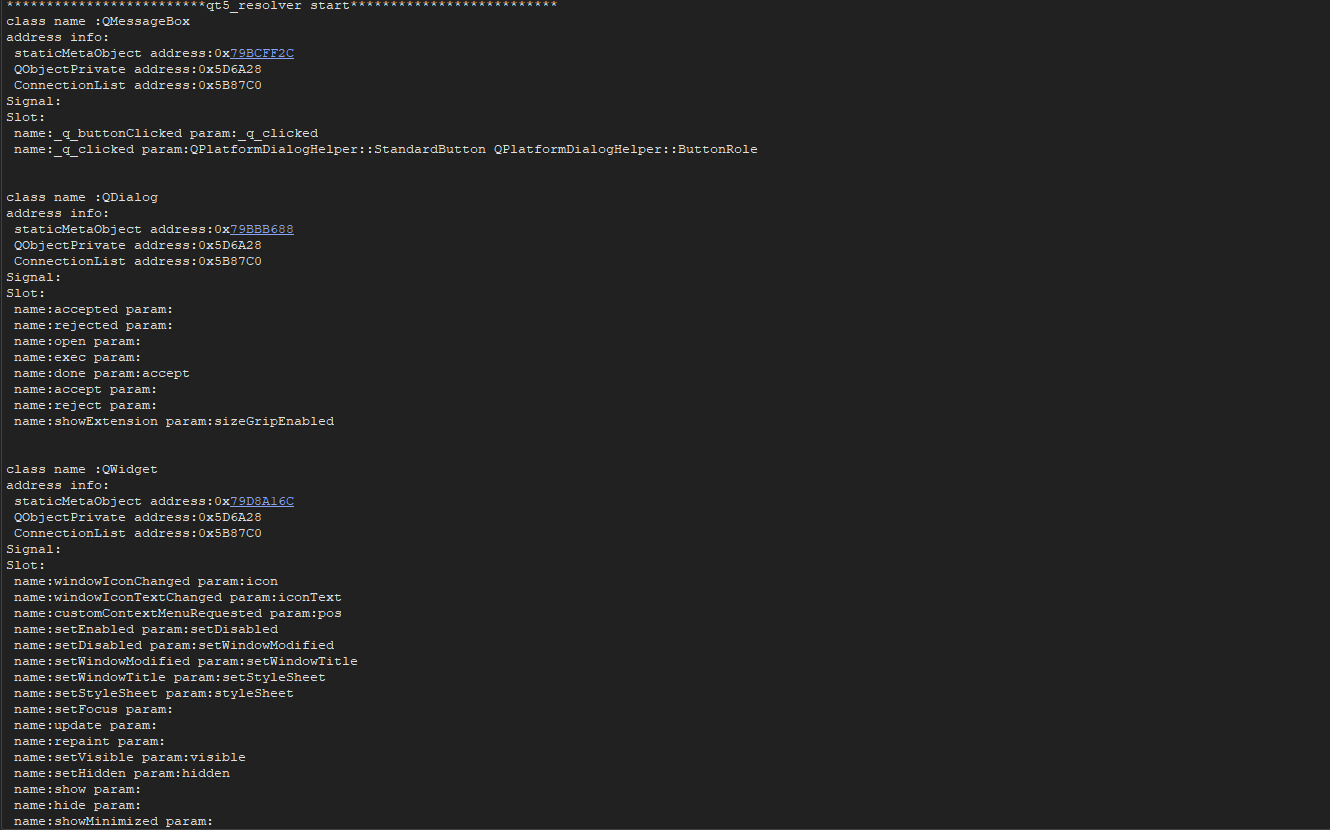
Task: Click the 'class name :QDialog' line
Action: point(82,197)
